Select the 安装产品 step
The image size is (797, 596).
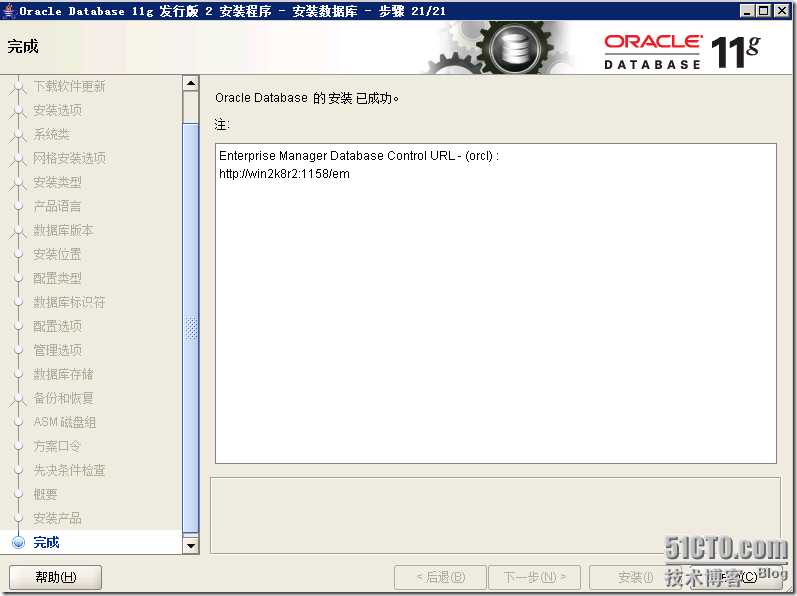pos(57,518)
